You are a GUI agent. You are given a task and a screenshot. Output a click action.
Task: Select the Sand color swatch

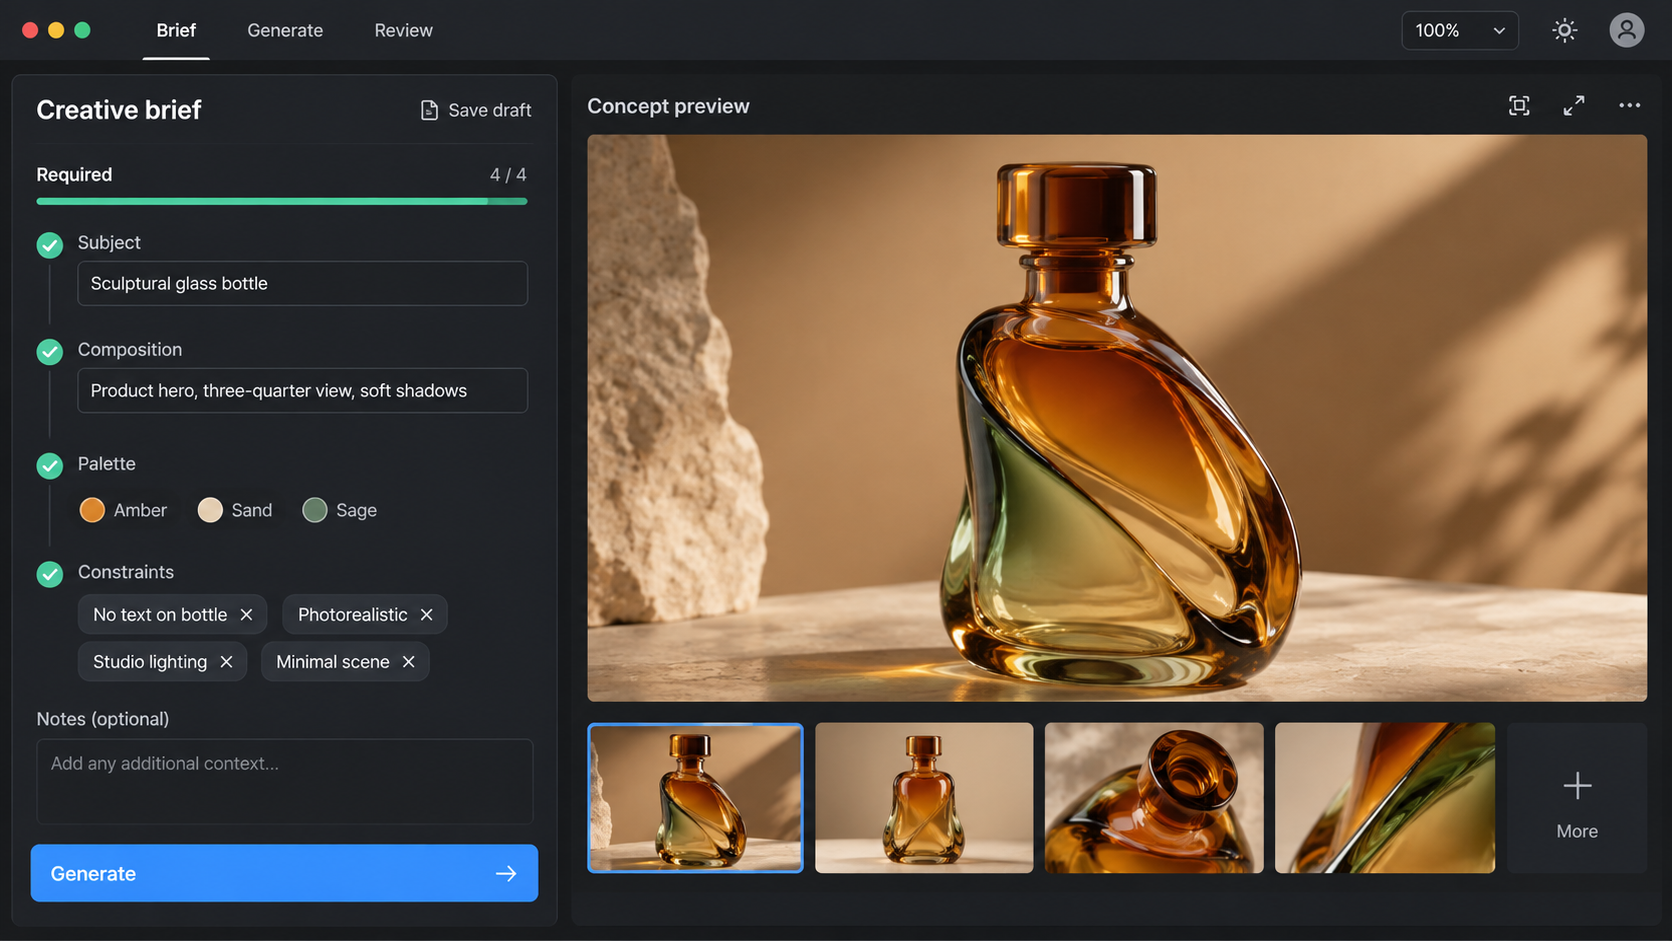coord(210,510)
